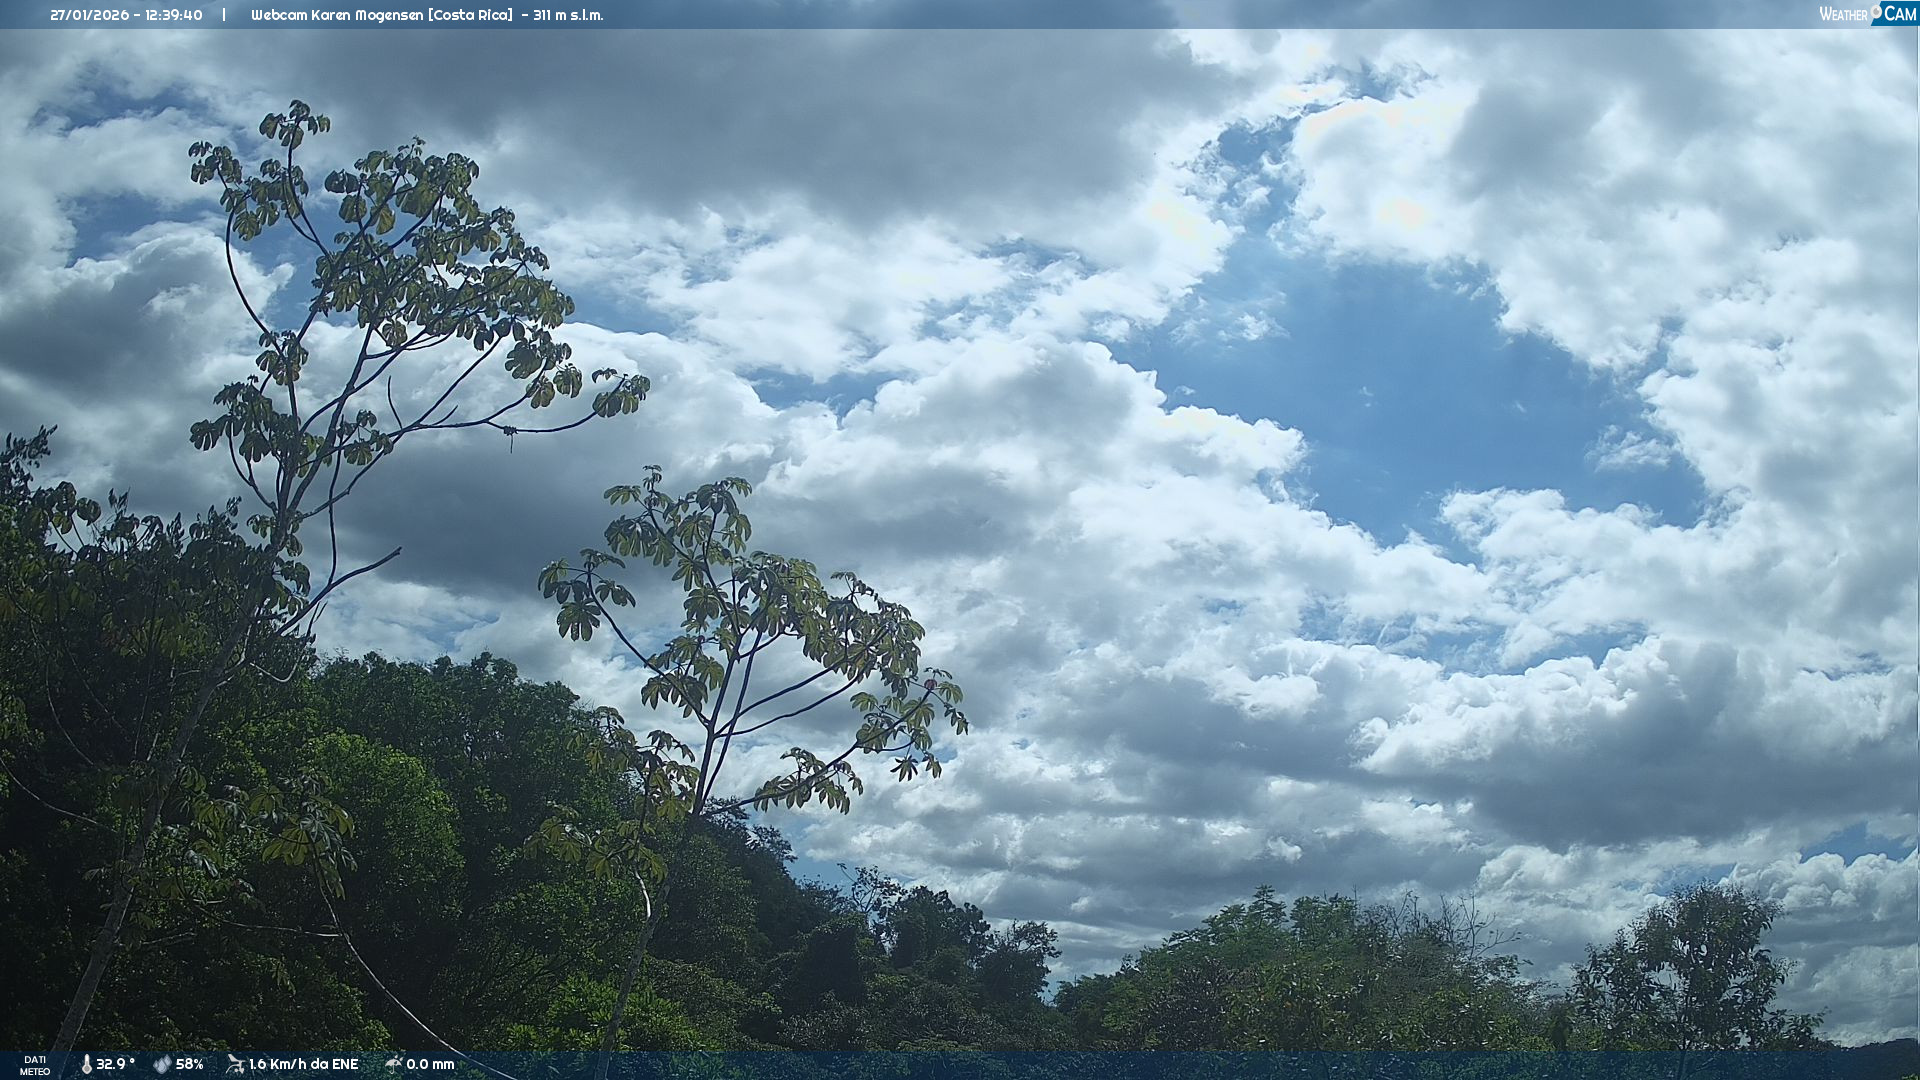
Task: Click the 12:39:40 timestamp
Action: click(x=174, y=15)
